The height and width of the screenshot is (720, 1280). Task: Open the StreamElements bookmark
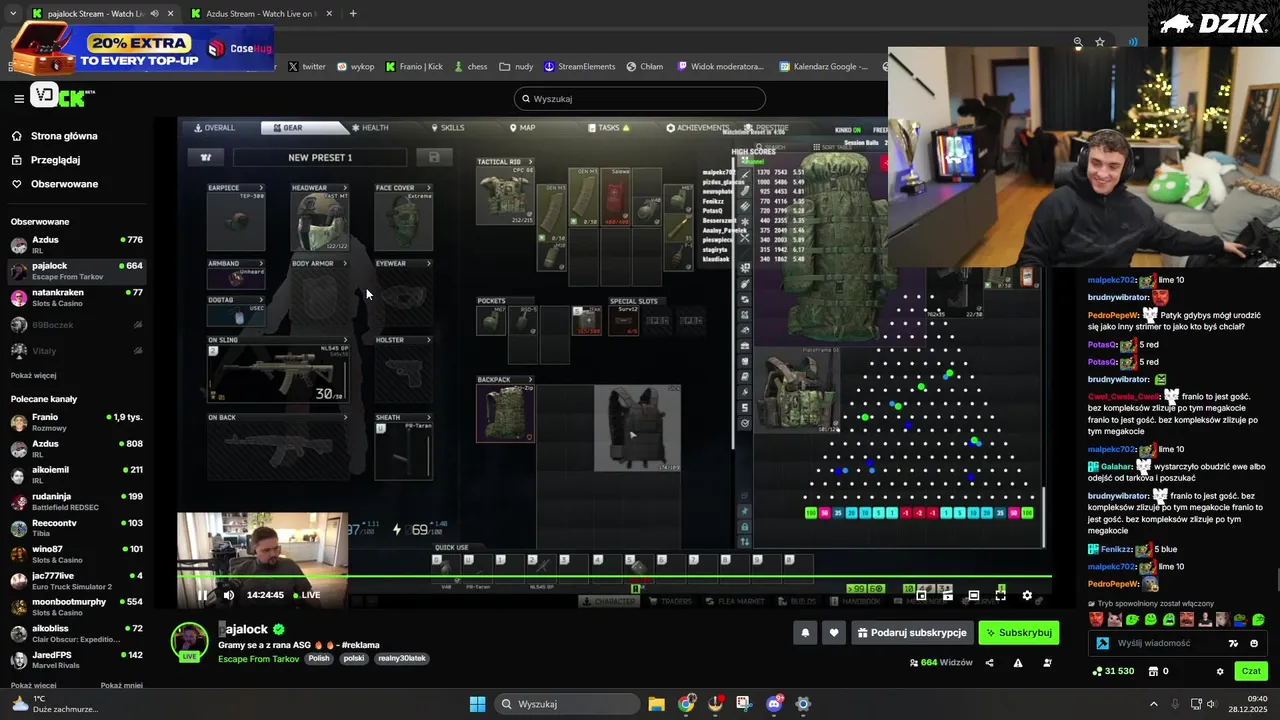pos(579,67)
